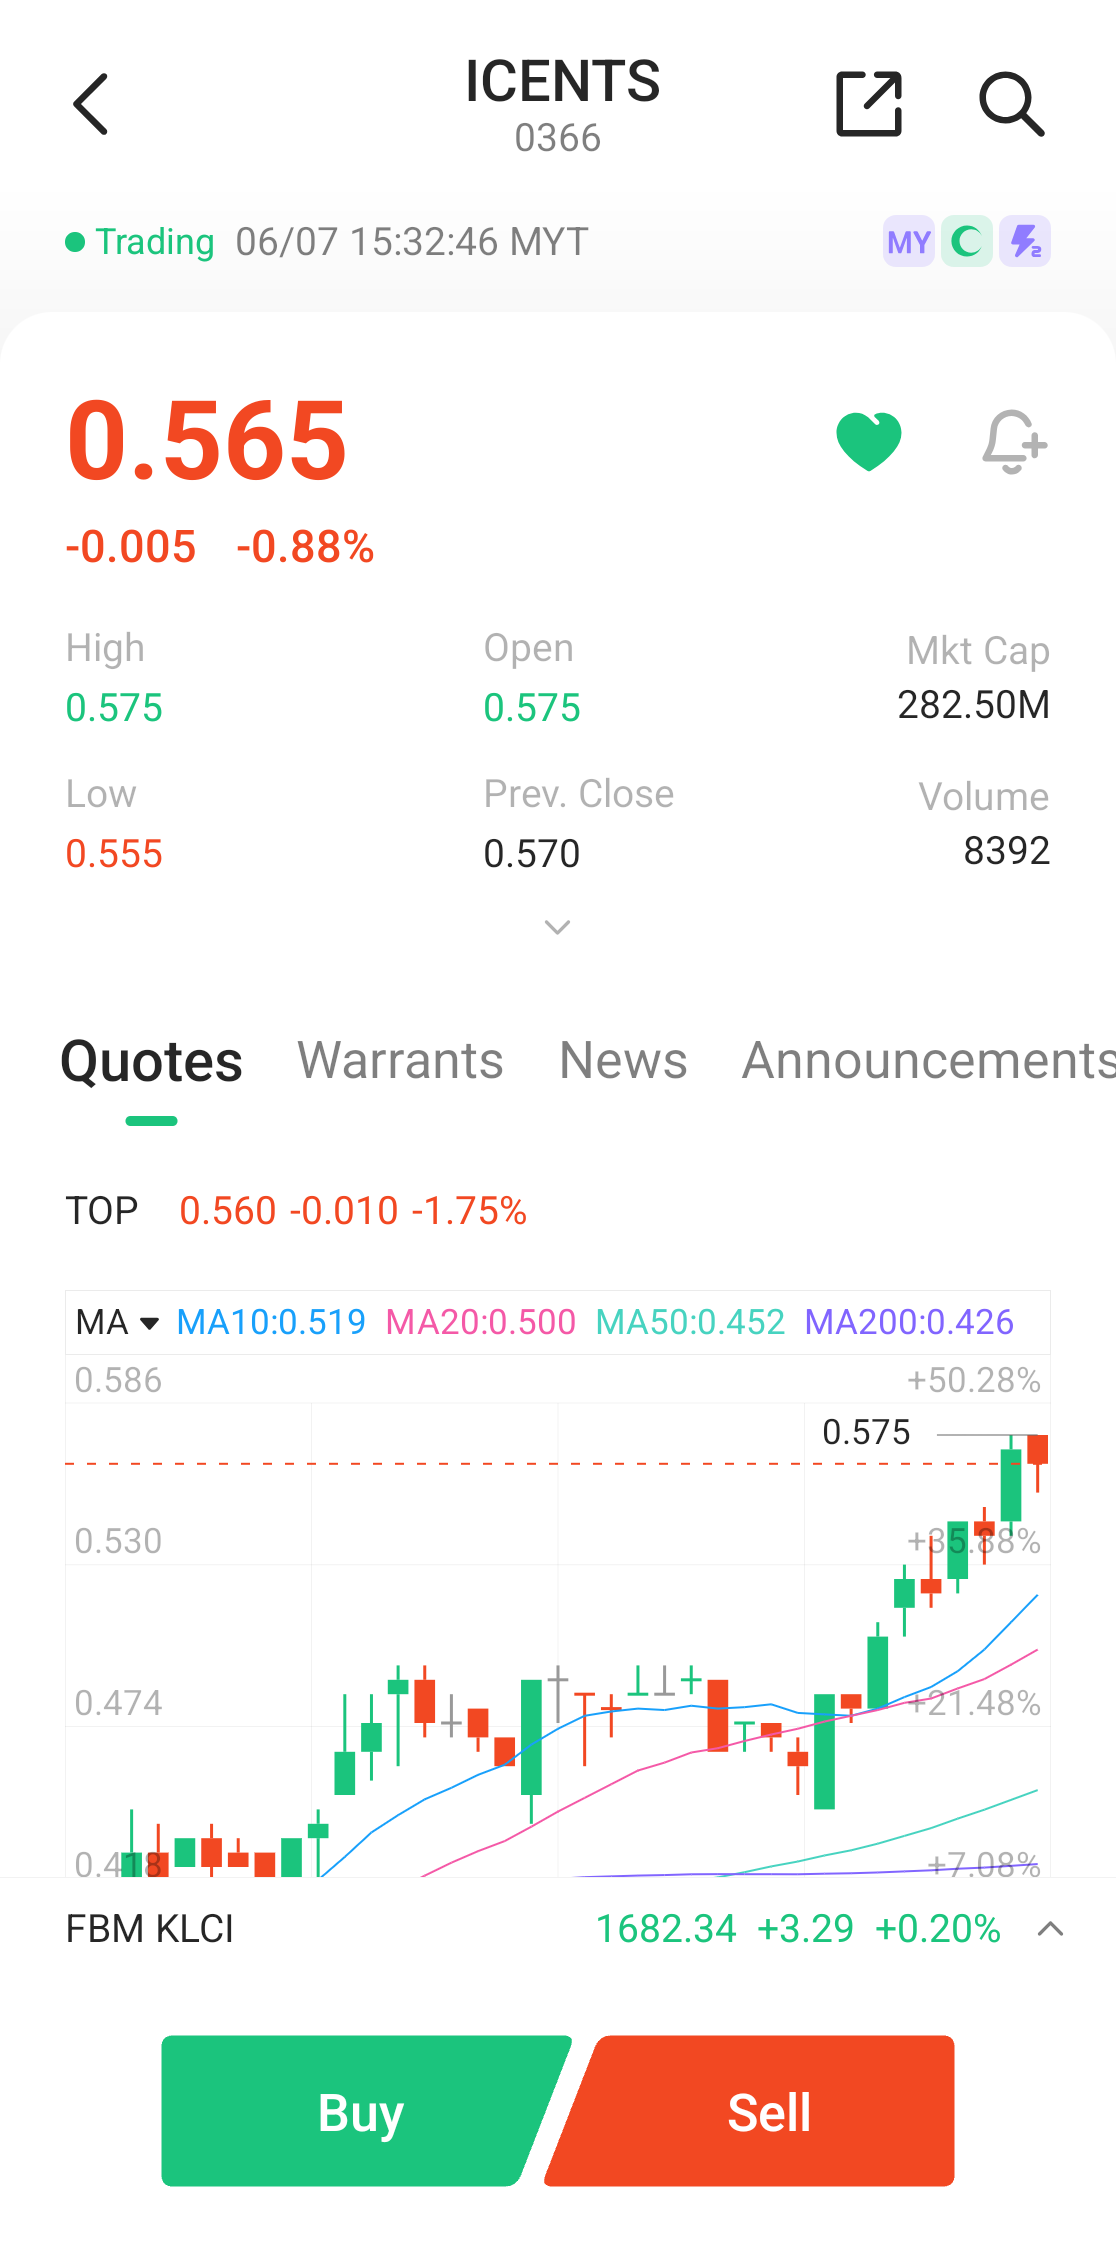
Task: Tap the MA10:0.519 indicator label
Action: coord(271,1322)
